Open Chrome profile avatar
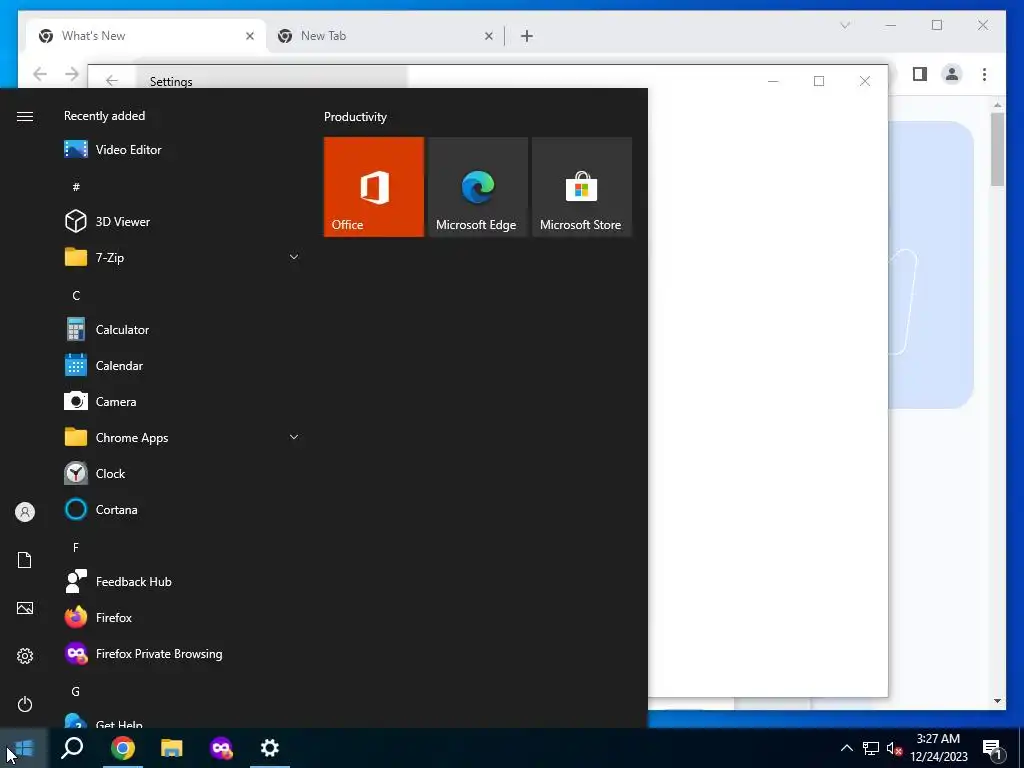Image resolution: width=1024 pixels, height=768 pixels. pos(952,74)
